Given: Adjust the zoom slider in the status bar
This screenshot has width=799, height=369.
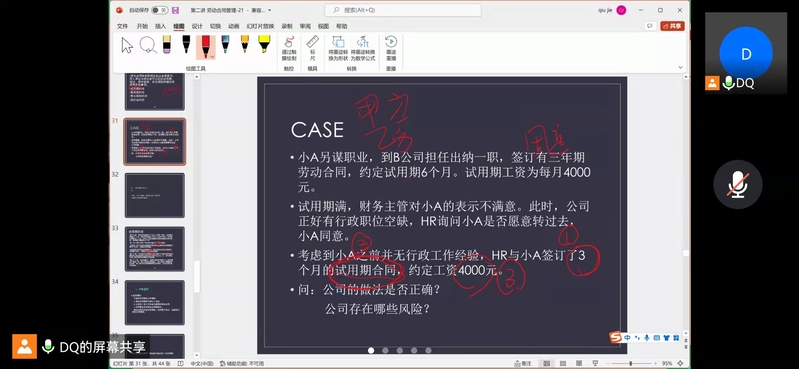Looking at the screenshot, I should [x=630, y=363].
